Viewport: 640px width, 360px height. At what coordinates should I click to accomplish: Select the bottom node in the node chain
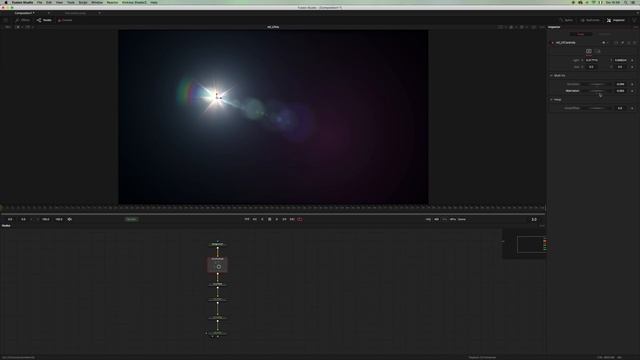[x=217, y=333]
